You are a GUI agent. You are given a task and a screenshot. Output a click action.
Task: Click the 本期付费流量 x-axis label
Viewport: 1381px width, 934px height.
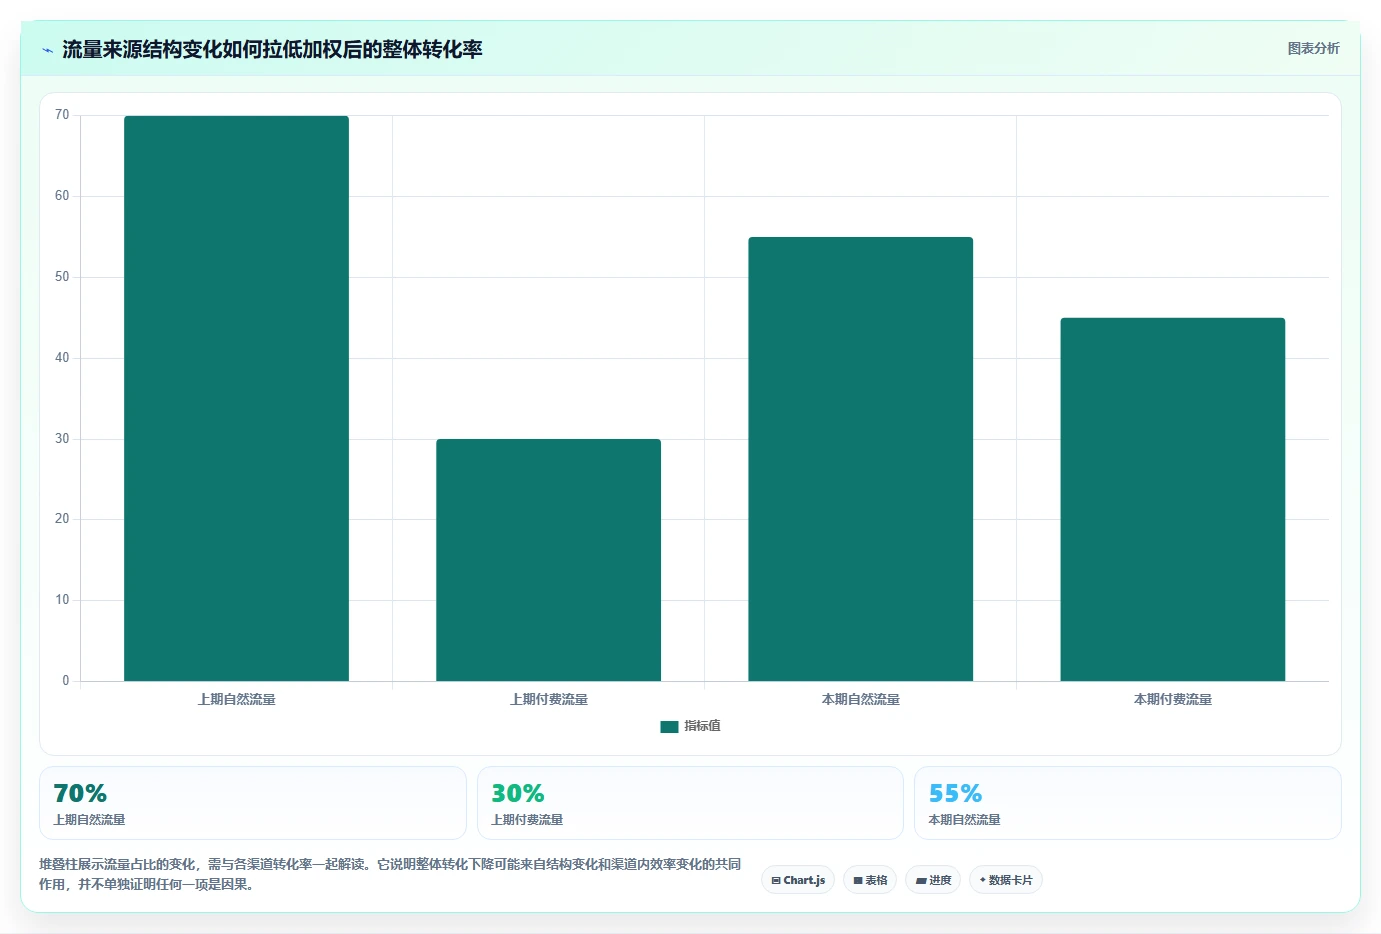tap(1172, 699)
